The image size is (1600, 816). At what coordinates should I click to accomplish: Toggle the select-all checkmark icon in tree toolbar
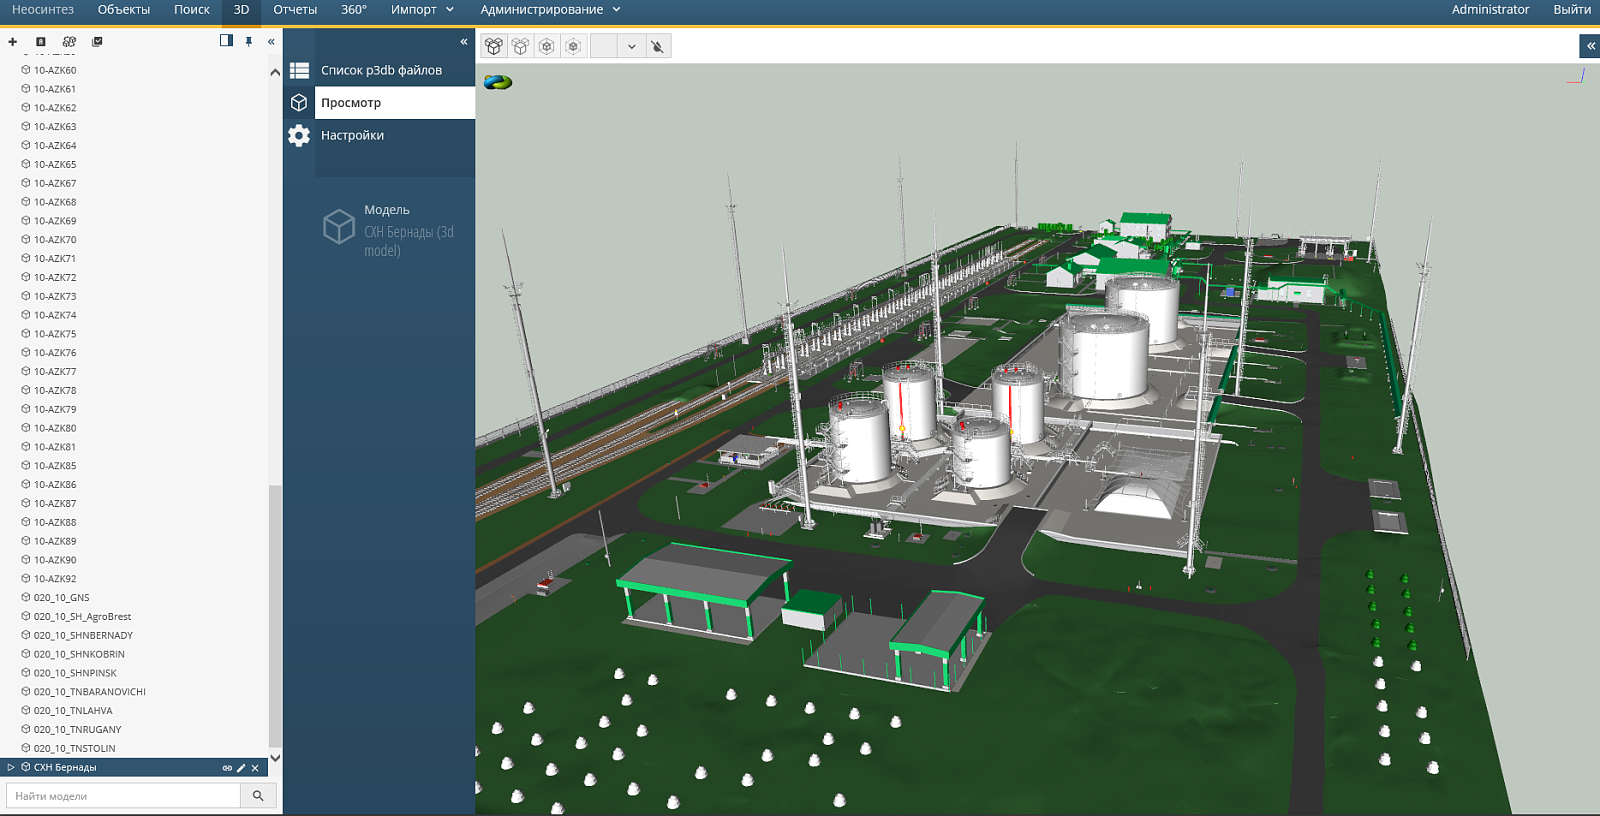97,42
